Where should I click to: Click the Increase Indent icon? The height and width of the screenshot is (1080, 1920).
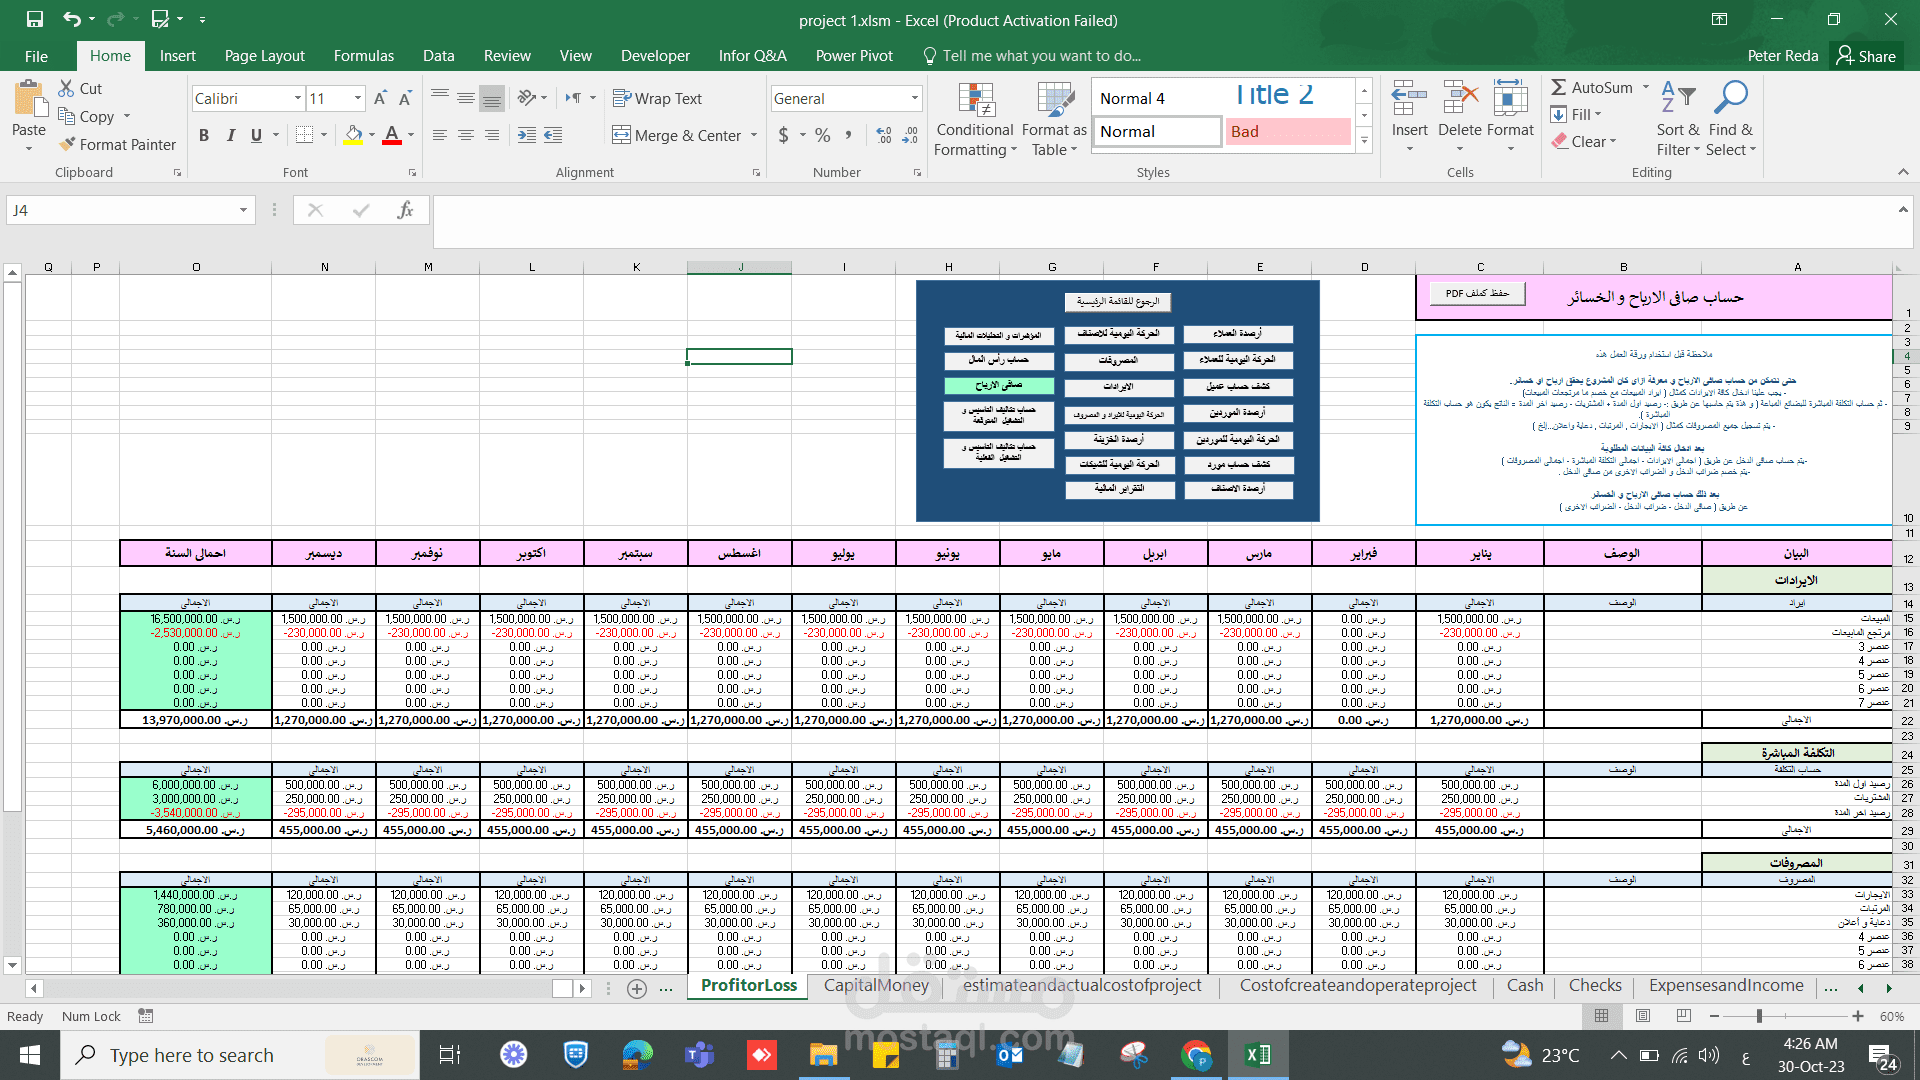click(x=553, y=135)
